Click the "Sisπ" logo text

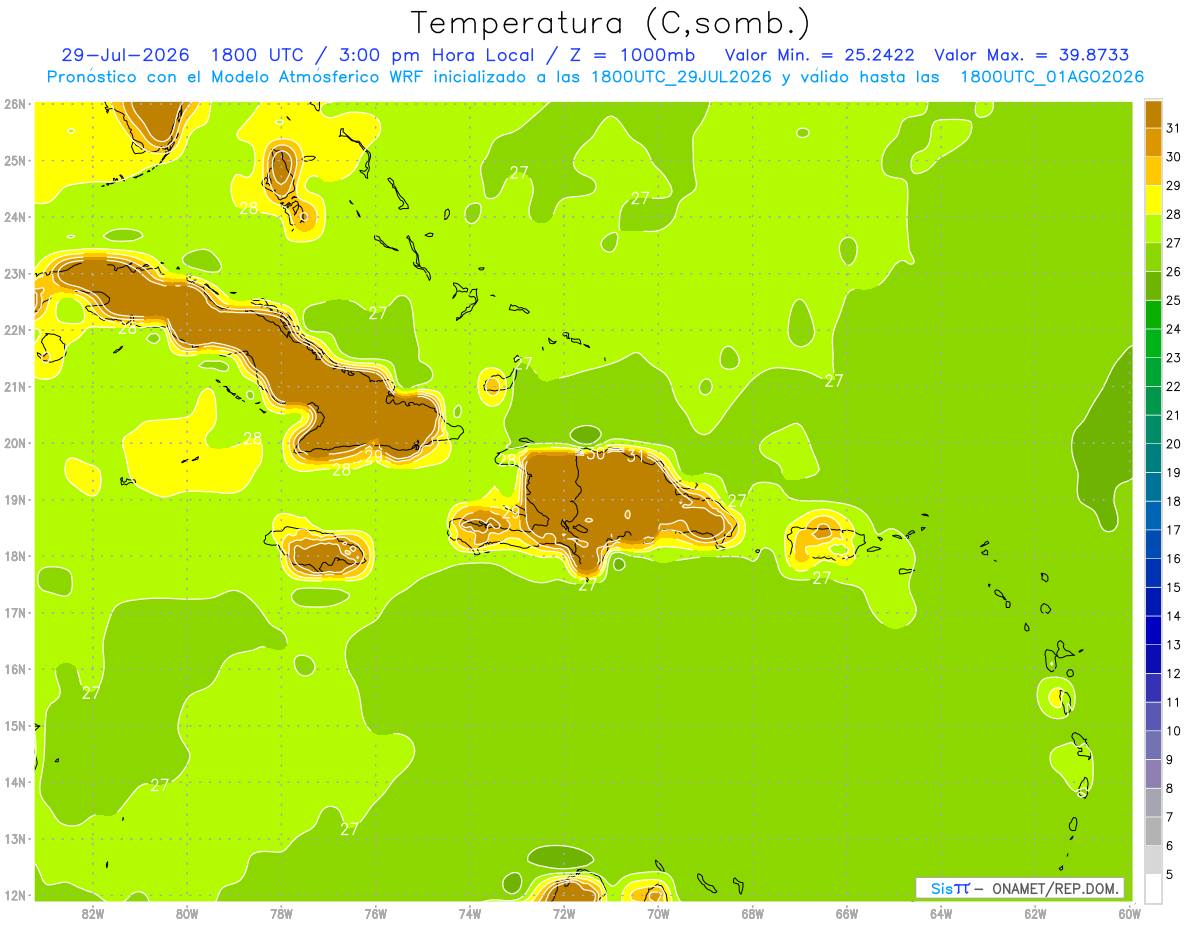pyautogui.click(x=950, y=888)
